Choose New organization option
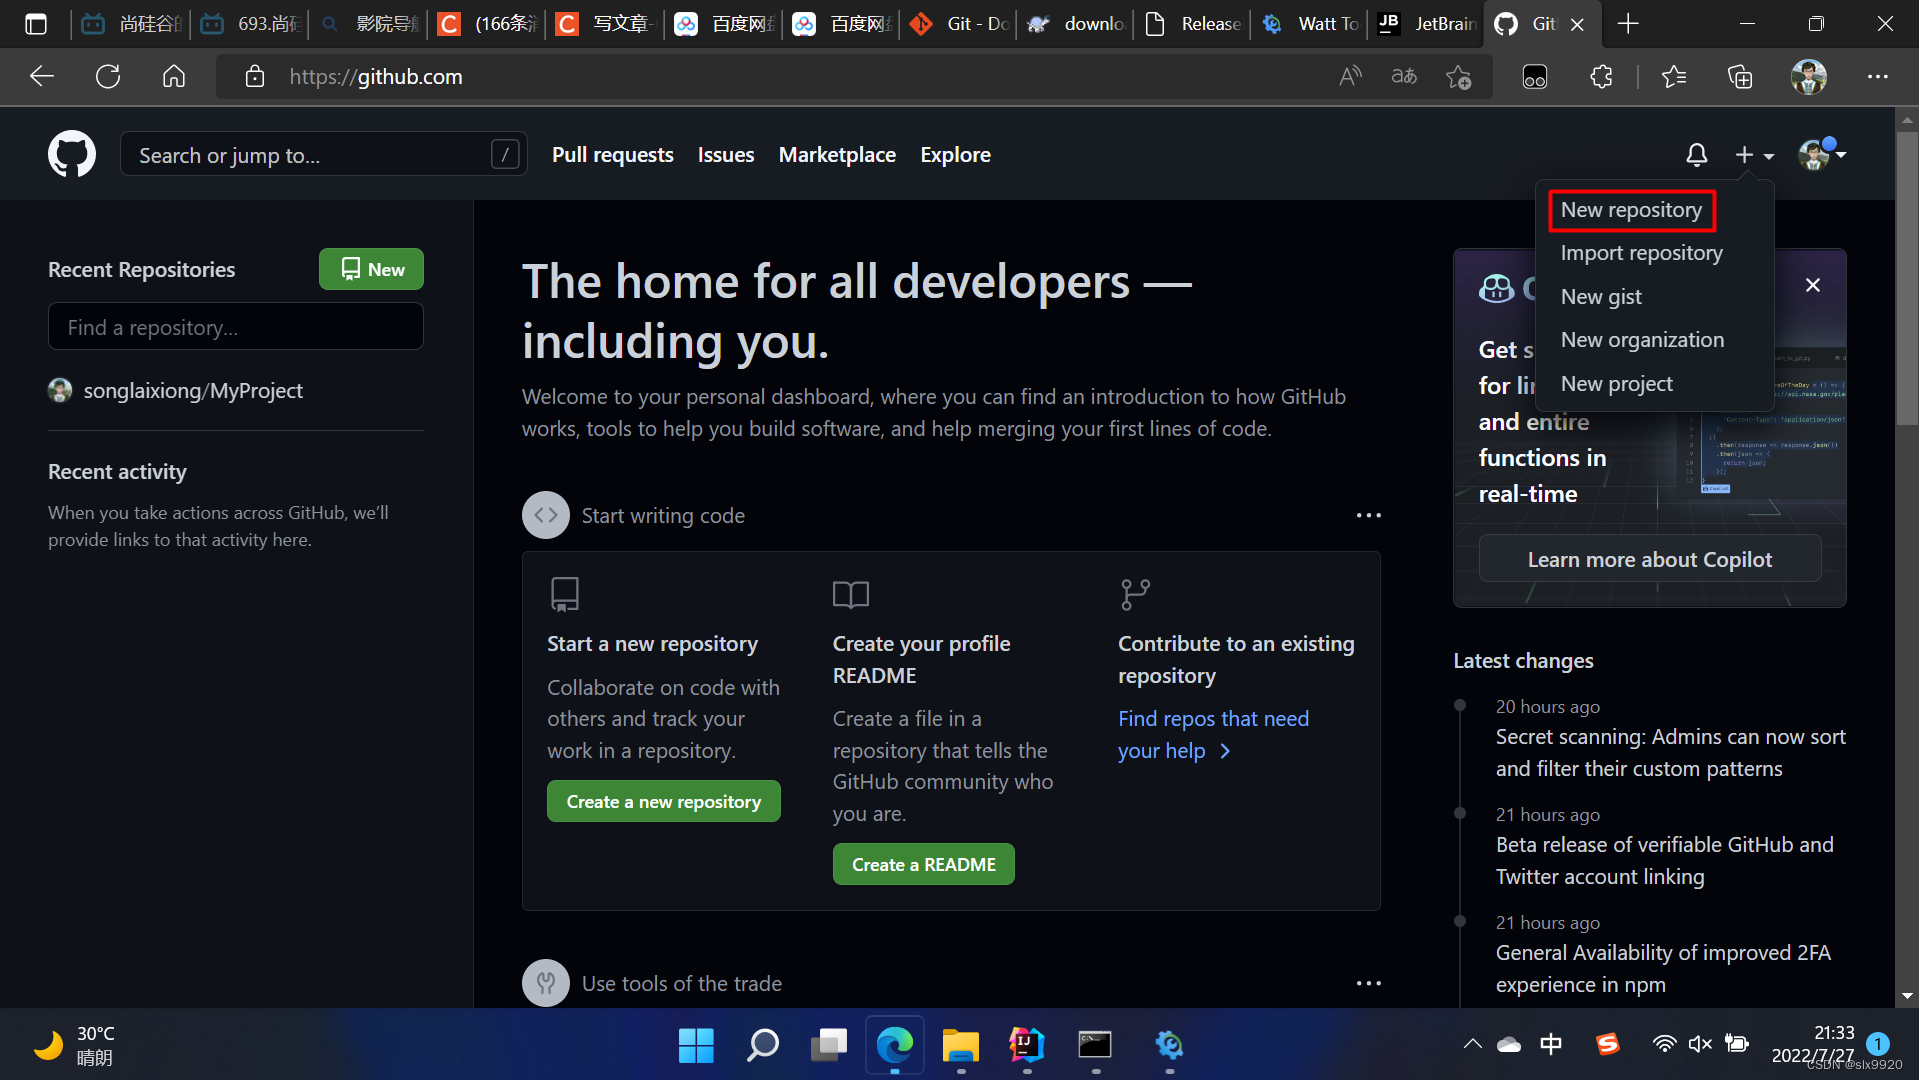The height and width of the screenshot is (1080, 1919). [1642, 340]
